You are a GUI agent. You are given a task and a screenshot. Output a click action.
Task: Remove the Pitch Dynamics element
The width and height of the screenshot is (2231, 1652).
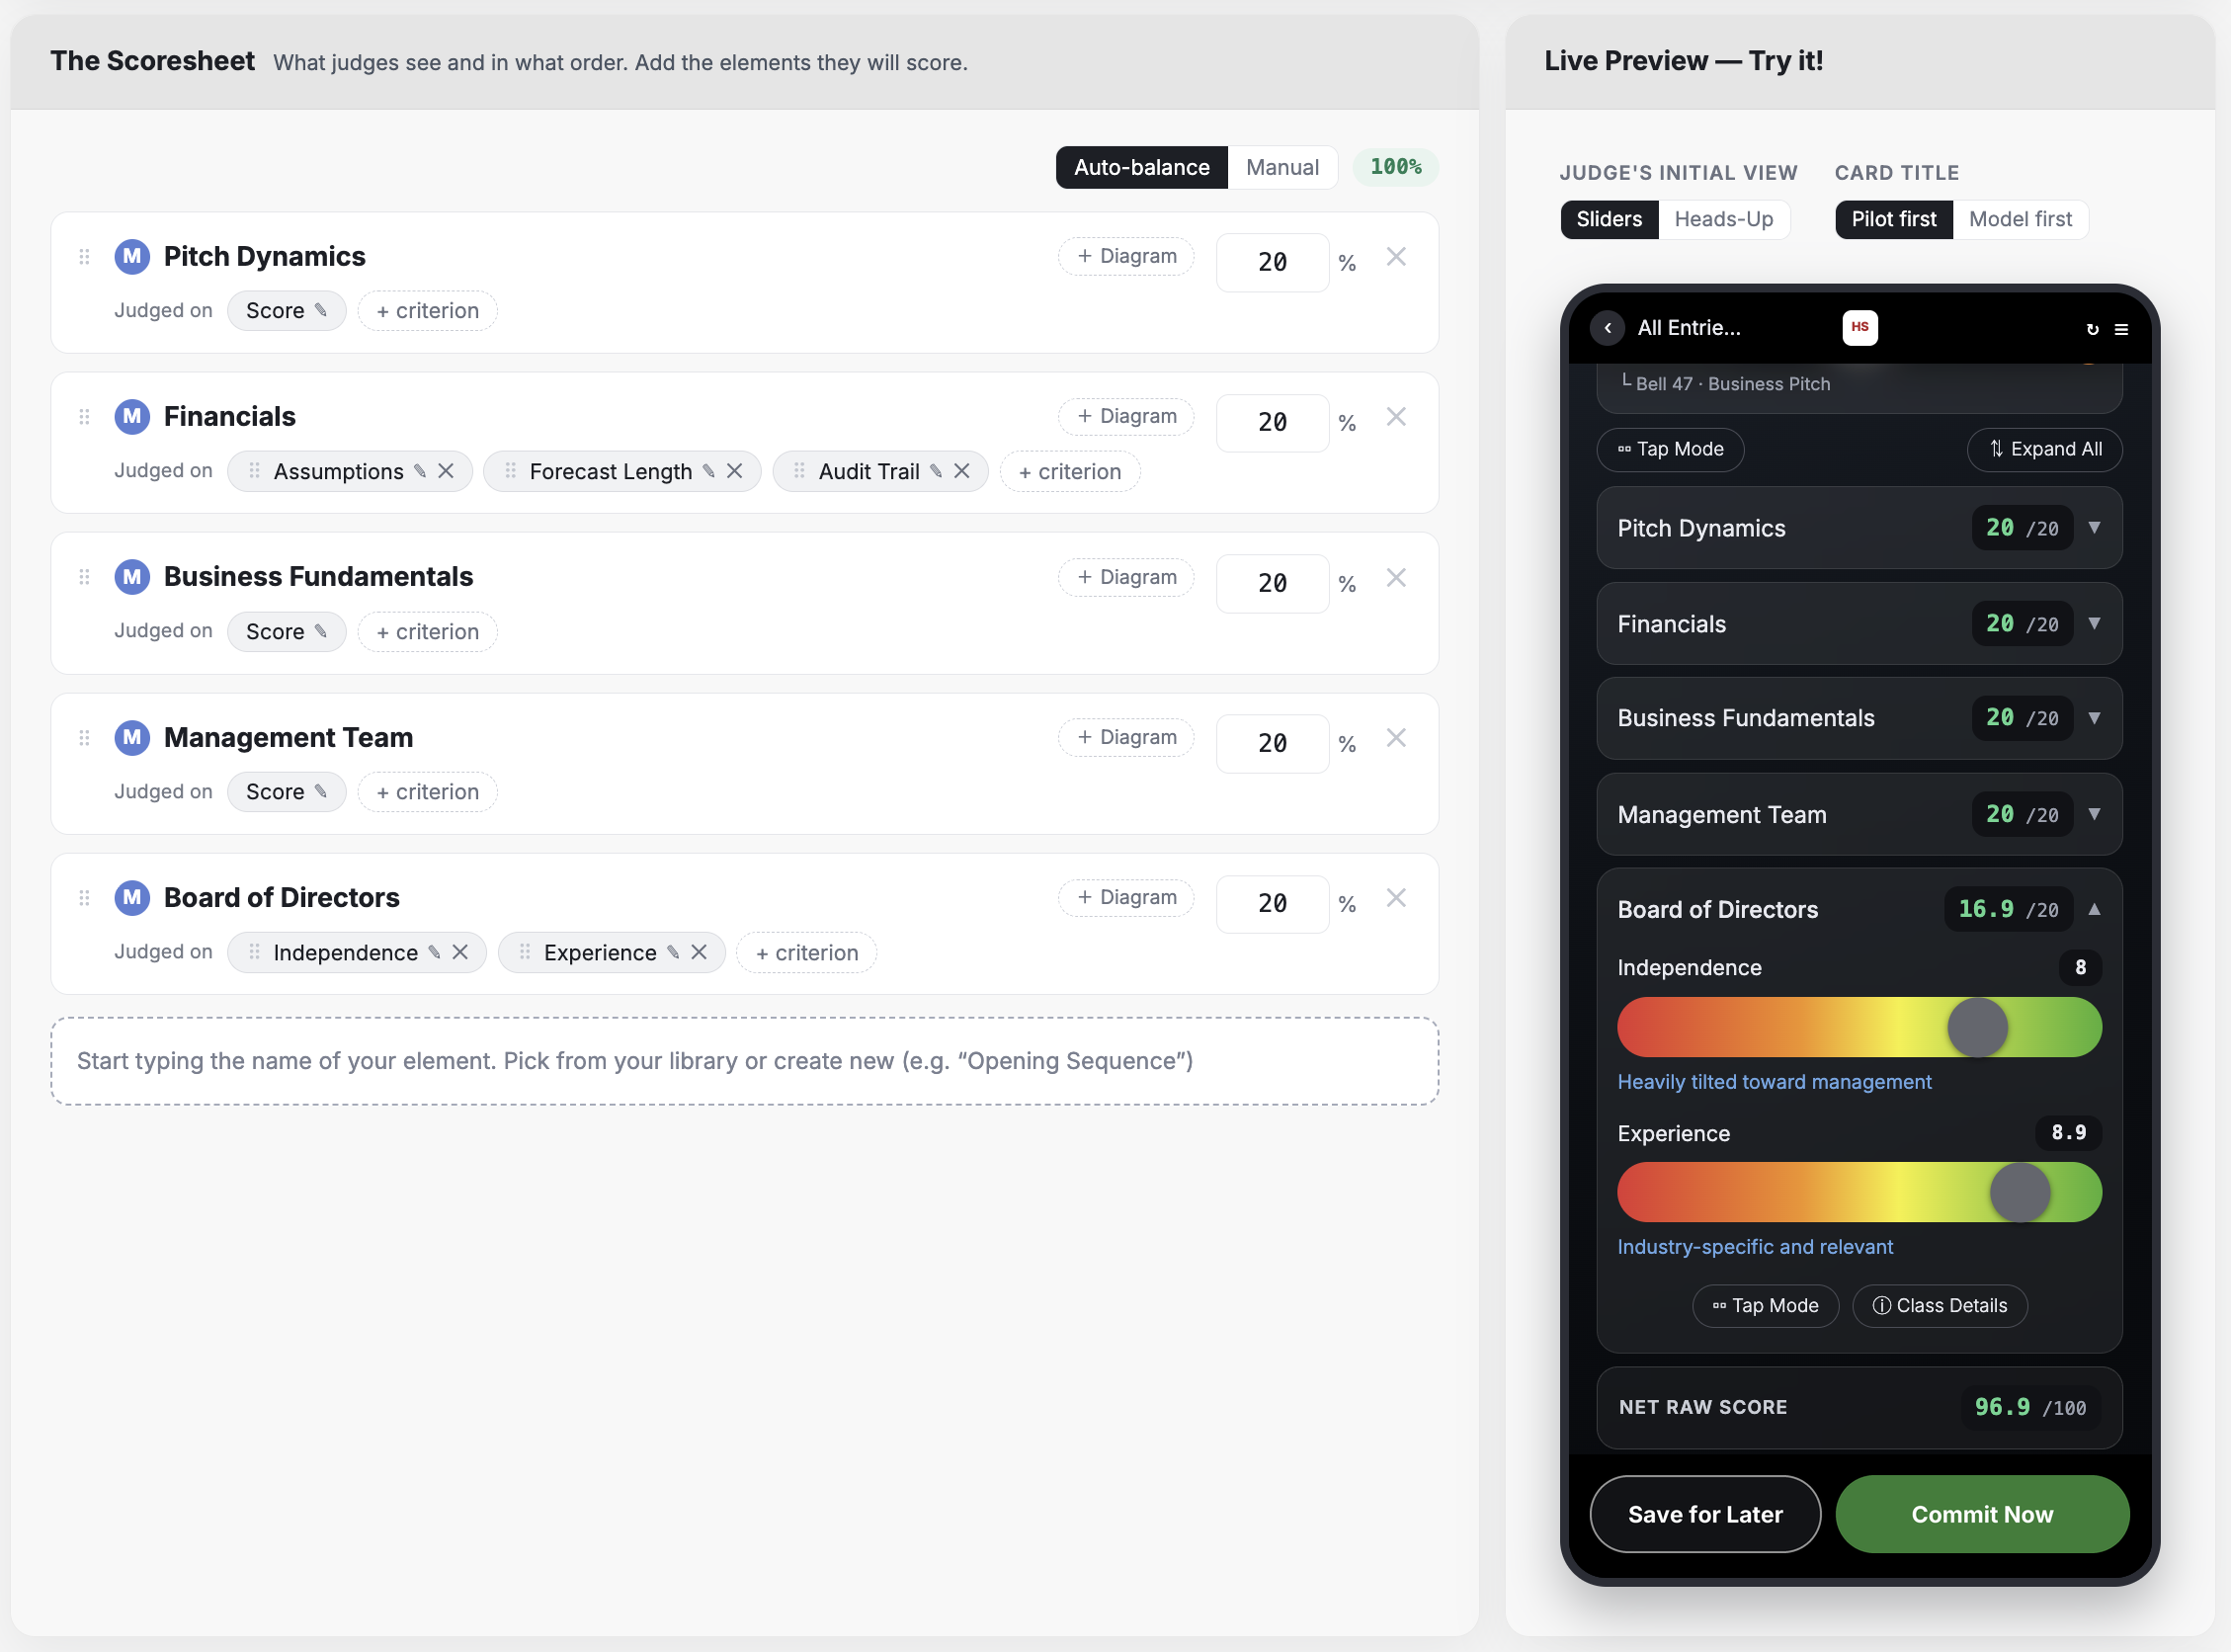point(1396,257)
